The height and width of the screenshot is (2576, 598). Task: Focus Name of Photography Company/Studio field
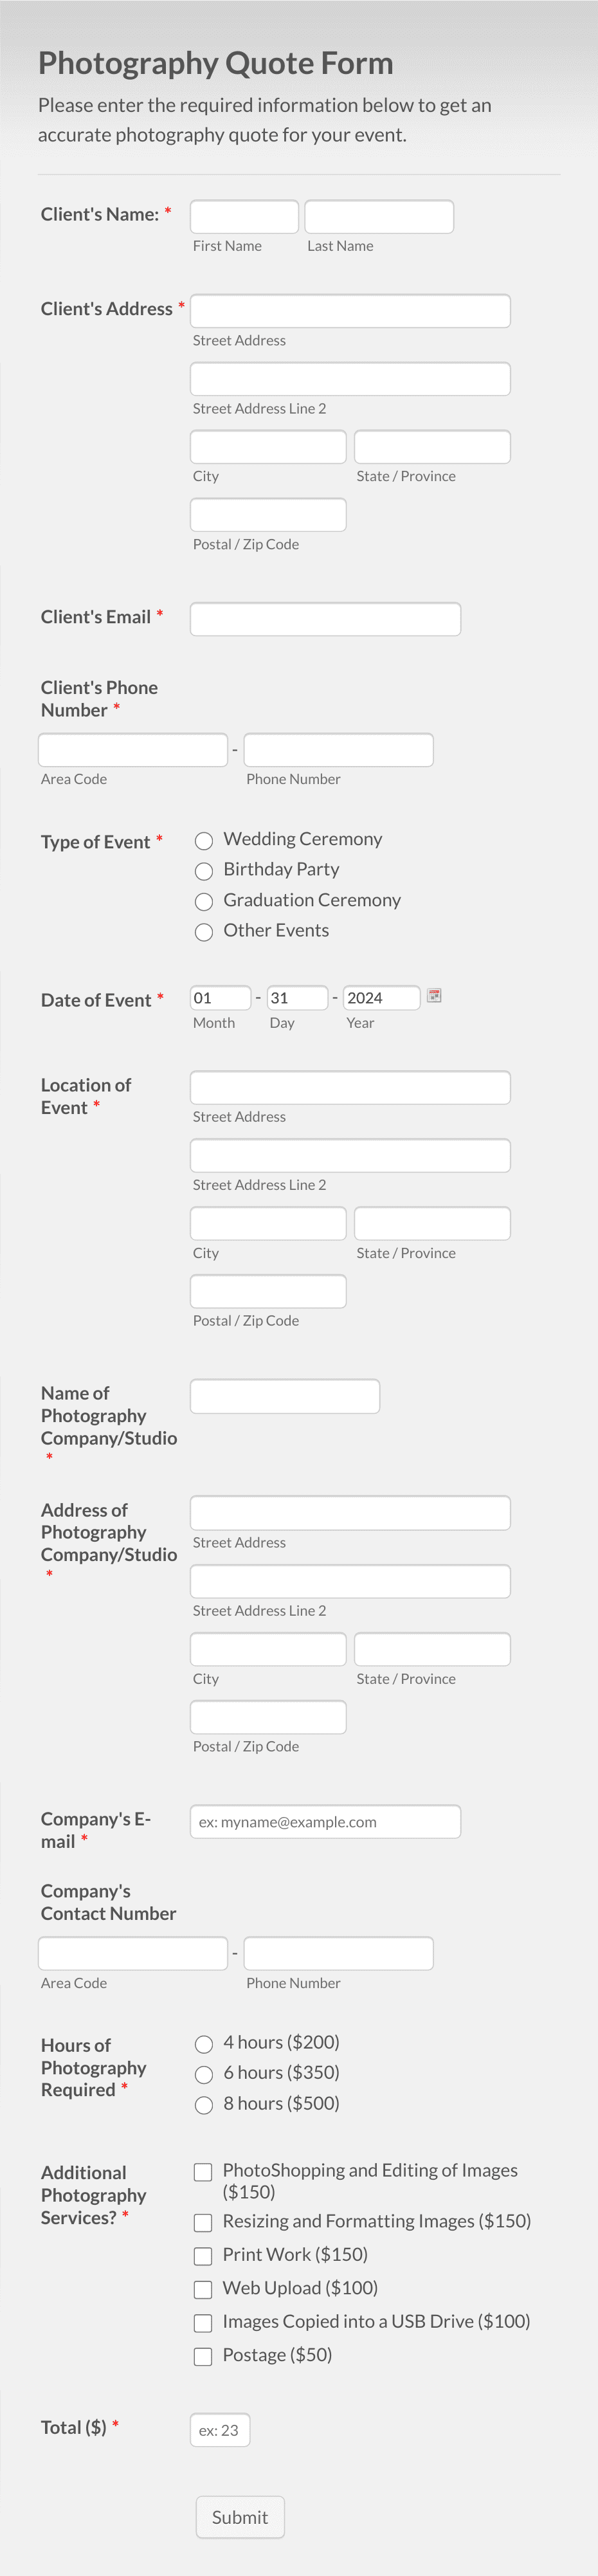coord(285,1396)
